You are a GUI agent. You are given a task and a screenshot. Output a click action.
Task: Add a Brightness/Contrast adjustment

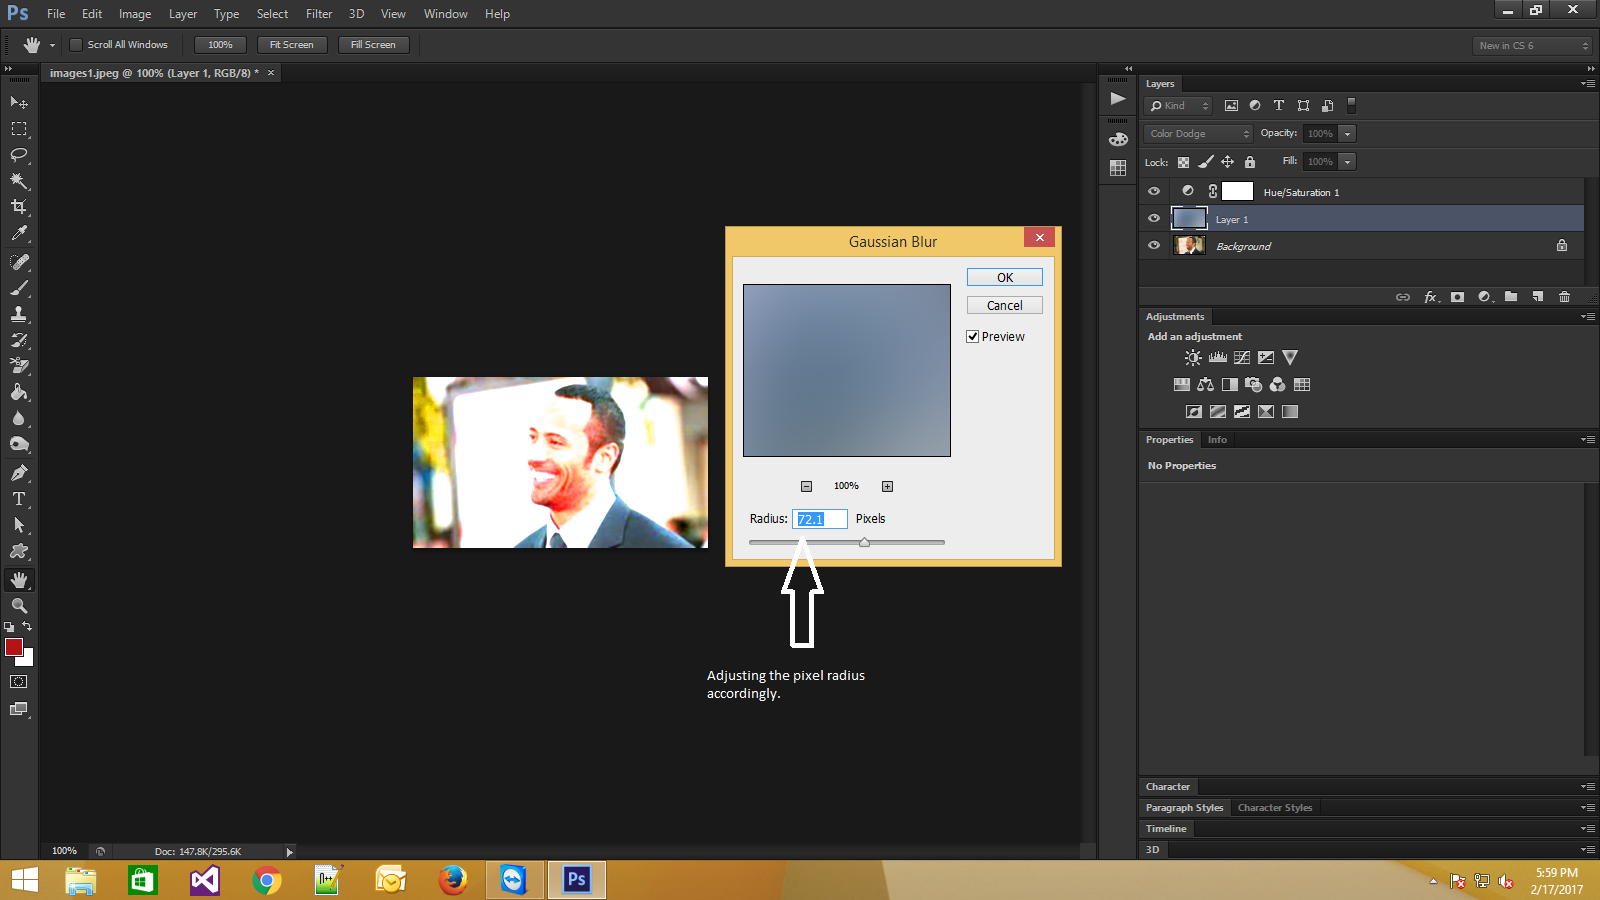[1193, 357]
